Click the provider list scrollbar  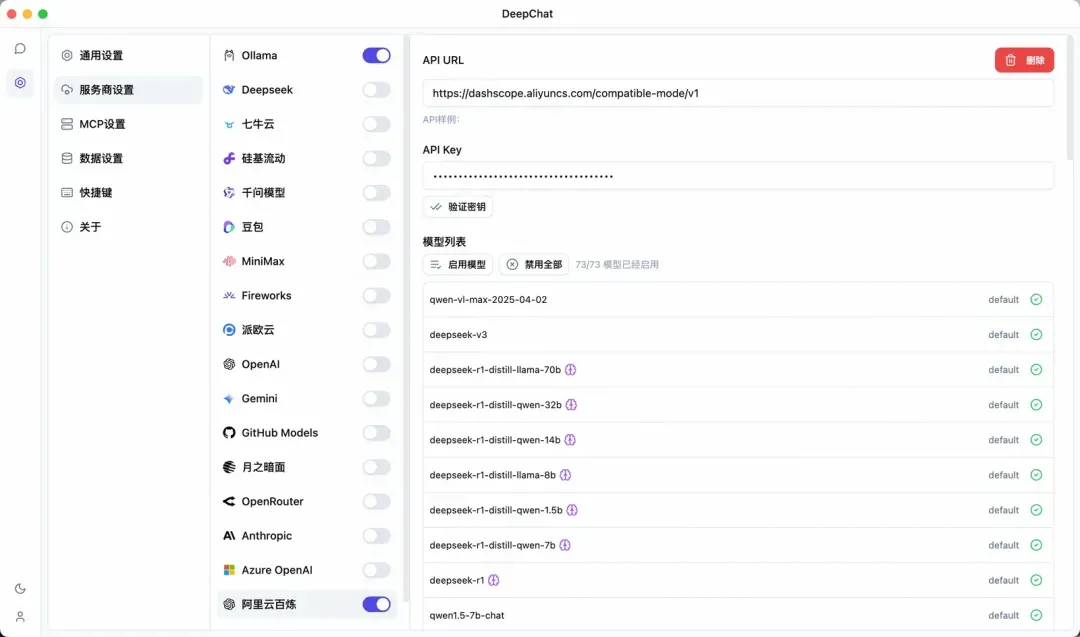[x=406, y=318]
